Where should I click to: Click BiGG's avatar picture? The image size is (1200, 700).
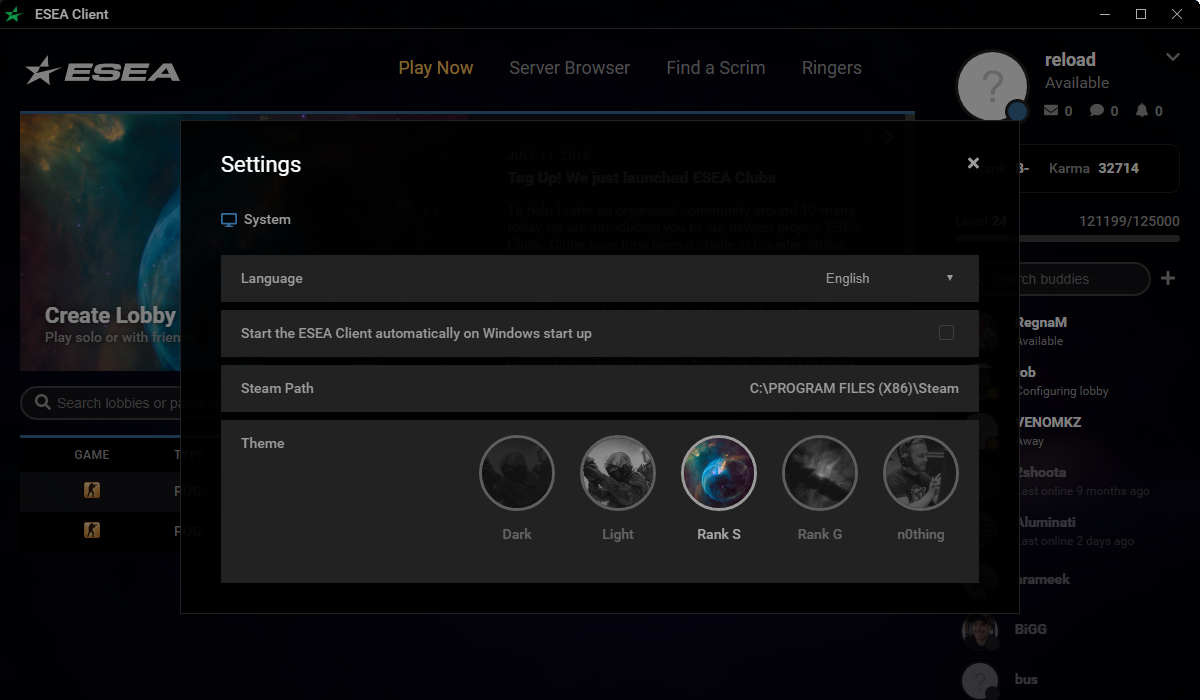[x=980, y=632]
